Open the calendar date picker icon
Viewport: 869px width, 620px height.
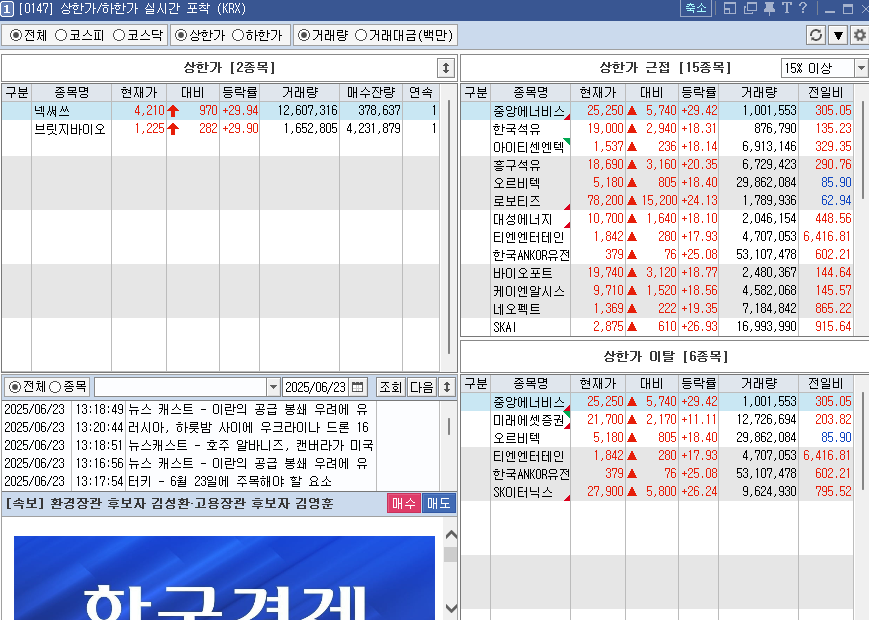click(358, 387)
